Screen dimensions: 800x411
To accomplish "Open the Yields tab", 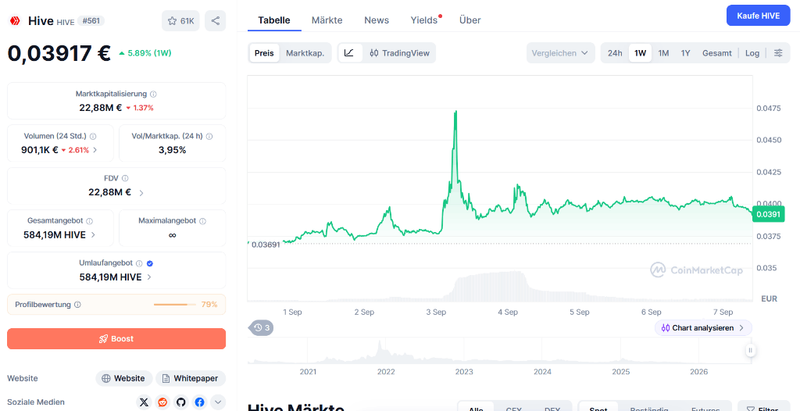I will [424, 20].
